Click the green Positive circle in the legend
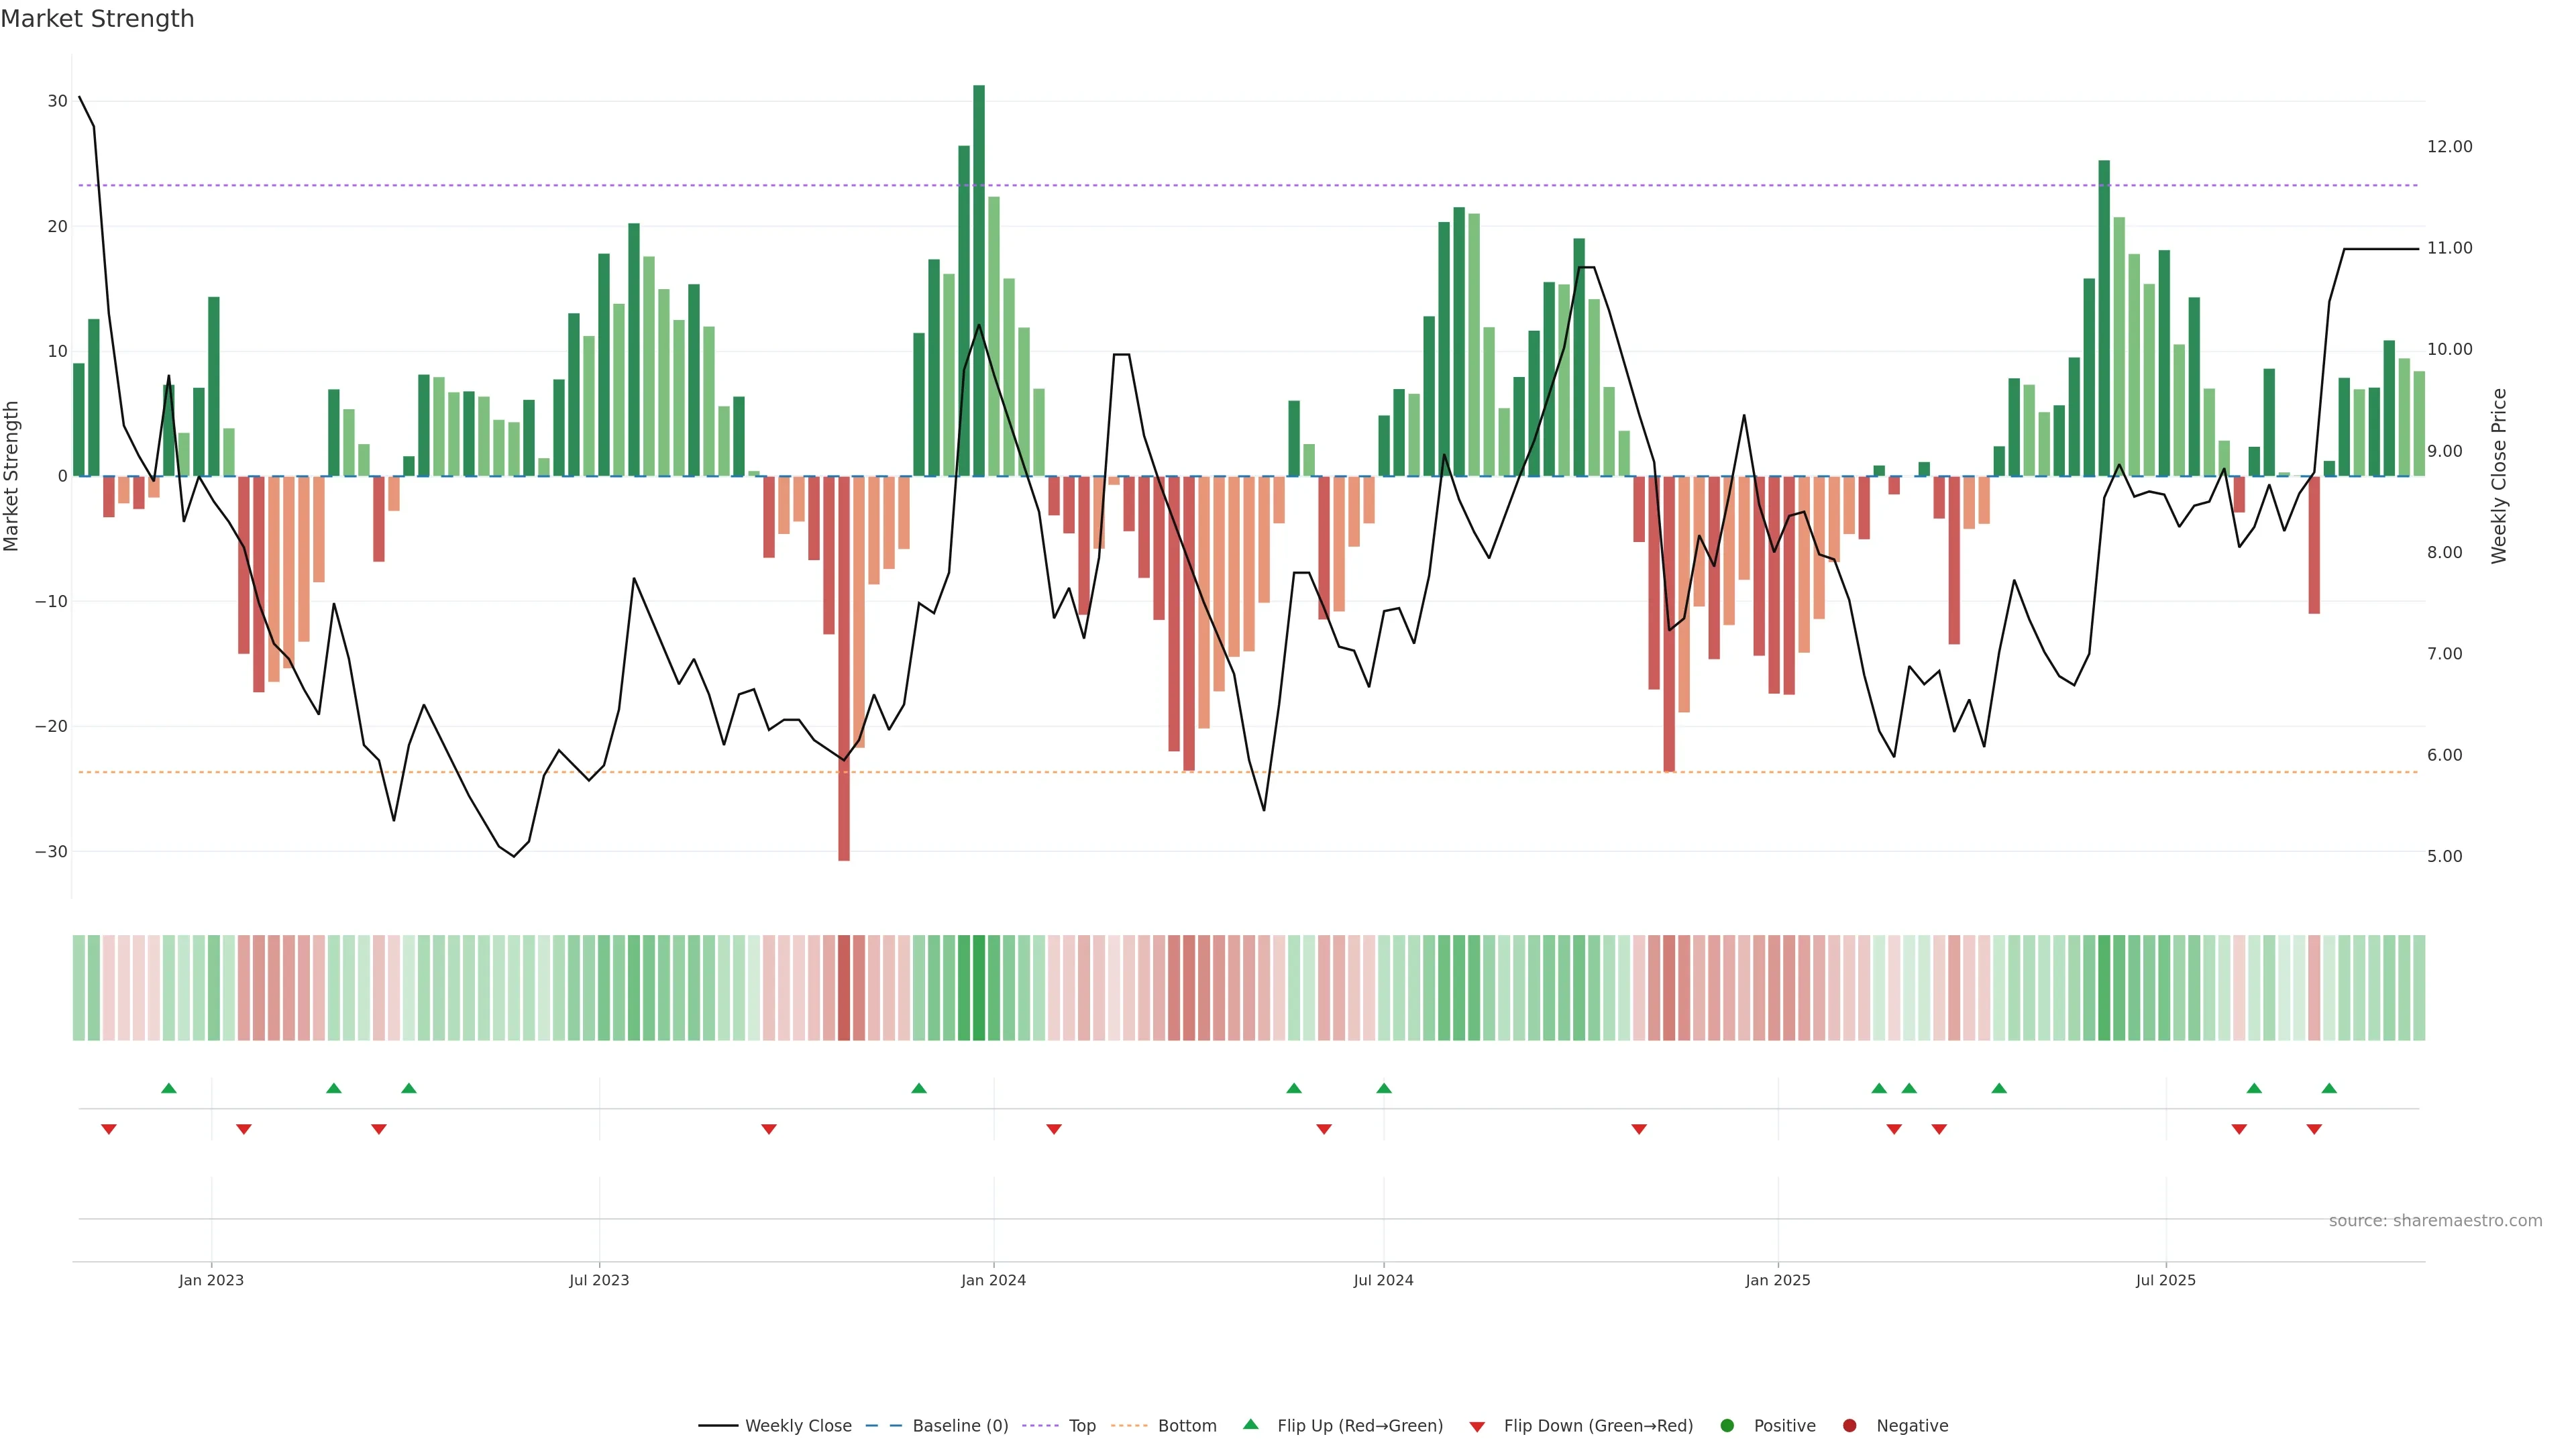 (x=1727, y=1425)
